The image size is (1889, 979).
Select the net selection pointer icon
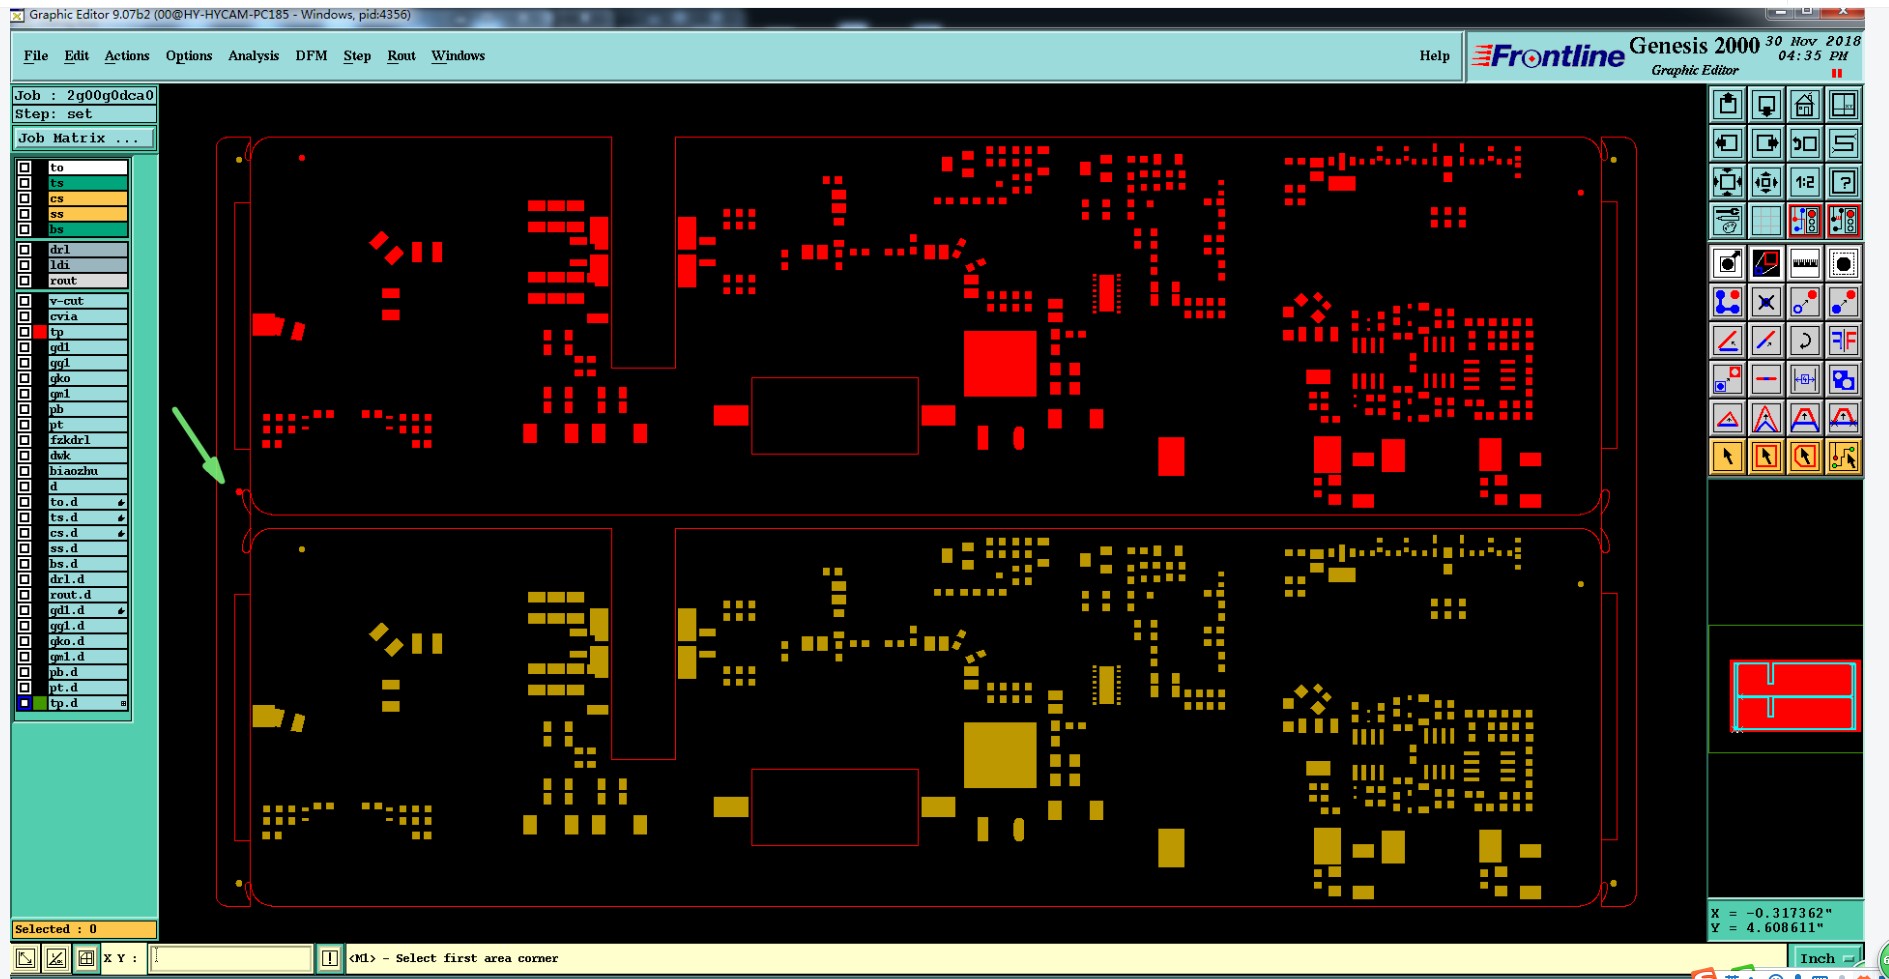pos(1843,457)
